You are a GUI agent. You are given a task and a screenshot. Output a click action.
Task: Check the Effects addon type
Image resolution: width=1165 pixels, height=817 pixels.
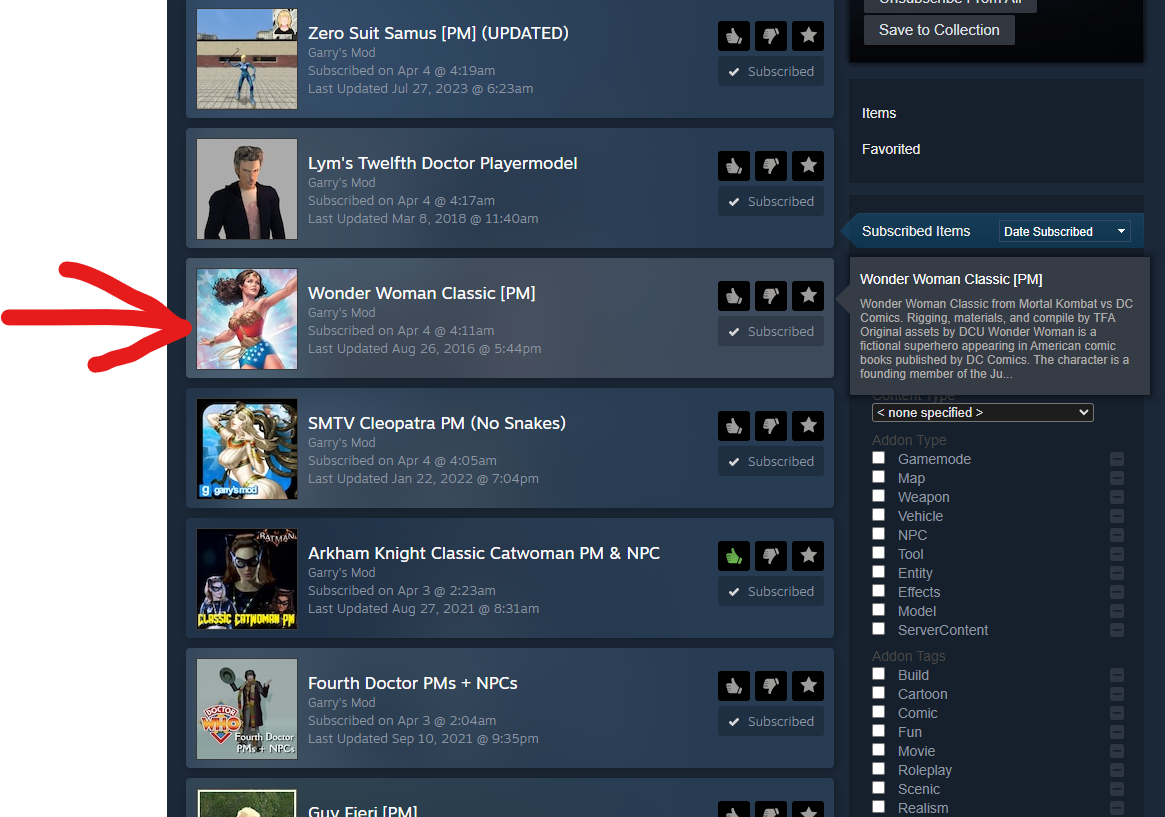(x=878, y=590)
